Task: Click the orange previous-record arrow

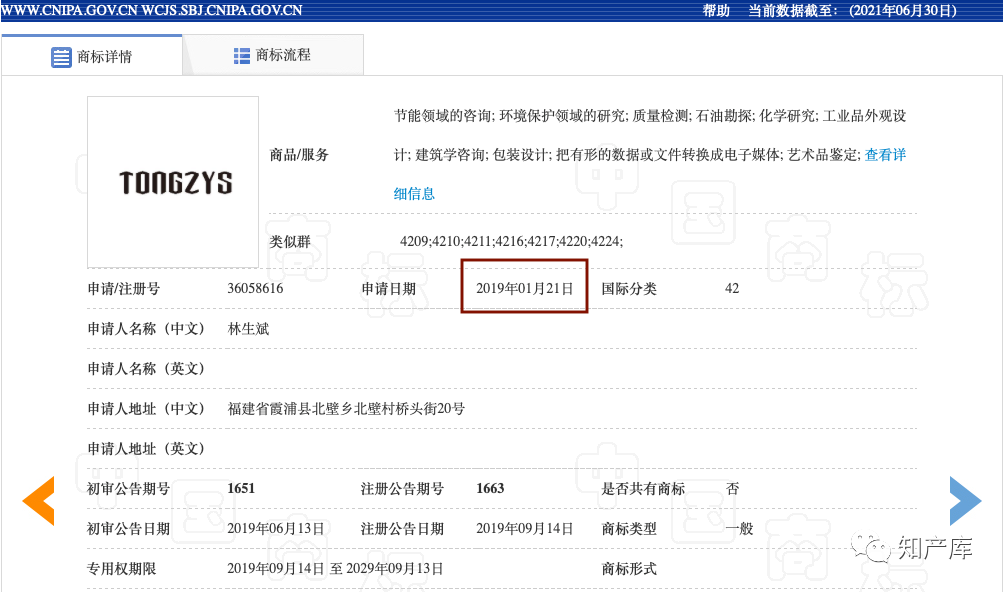Action: pyautogui.click(x=39, y=501)
